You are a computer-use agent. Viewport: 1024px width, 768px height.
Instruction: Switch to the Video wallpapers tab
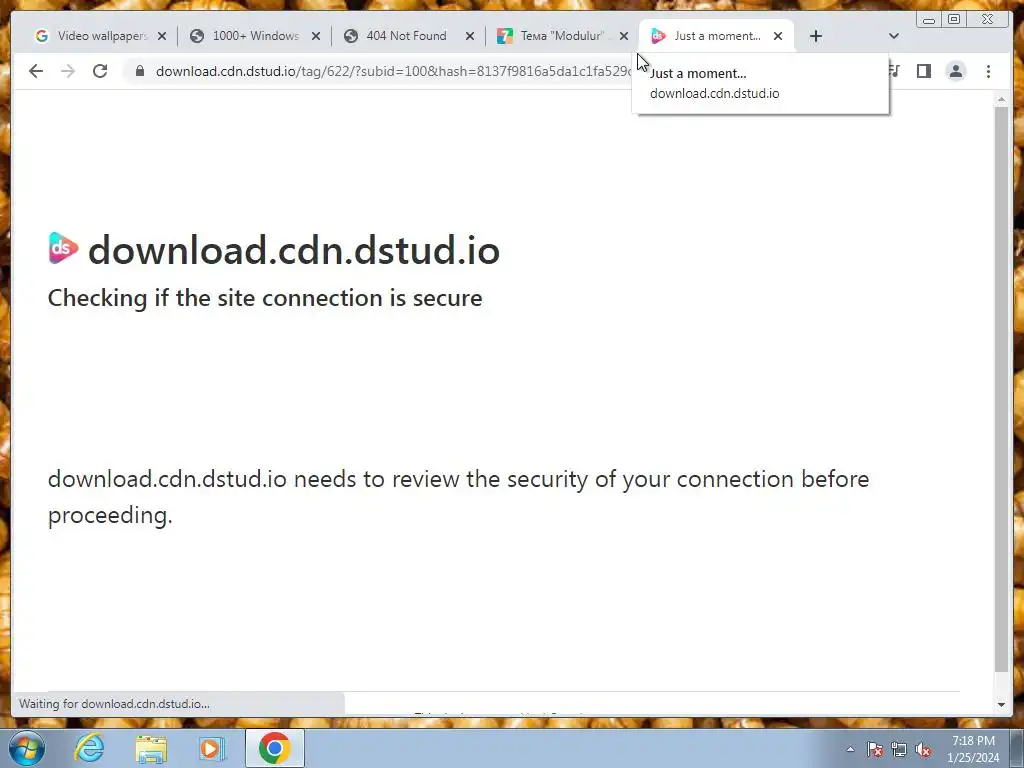click(101, 36)
